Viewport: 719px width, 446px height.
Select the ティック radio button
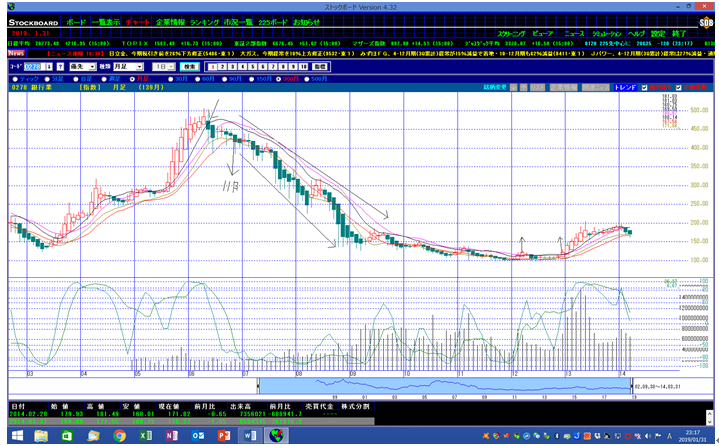[15, 79]
